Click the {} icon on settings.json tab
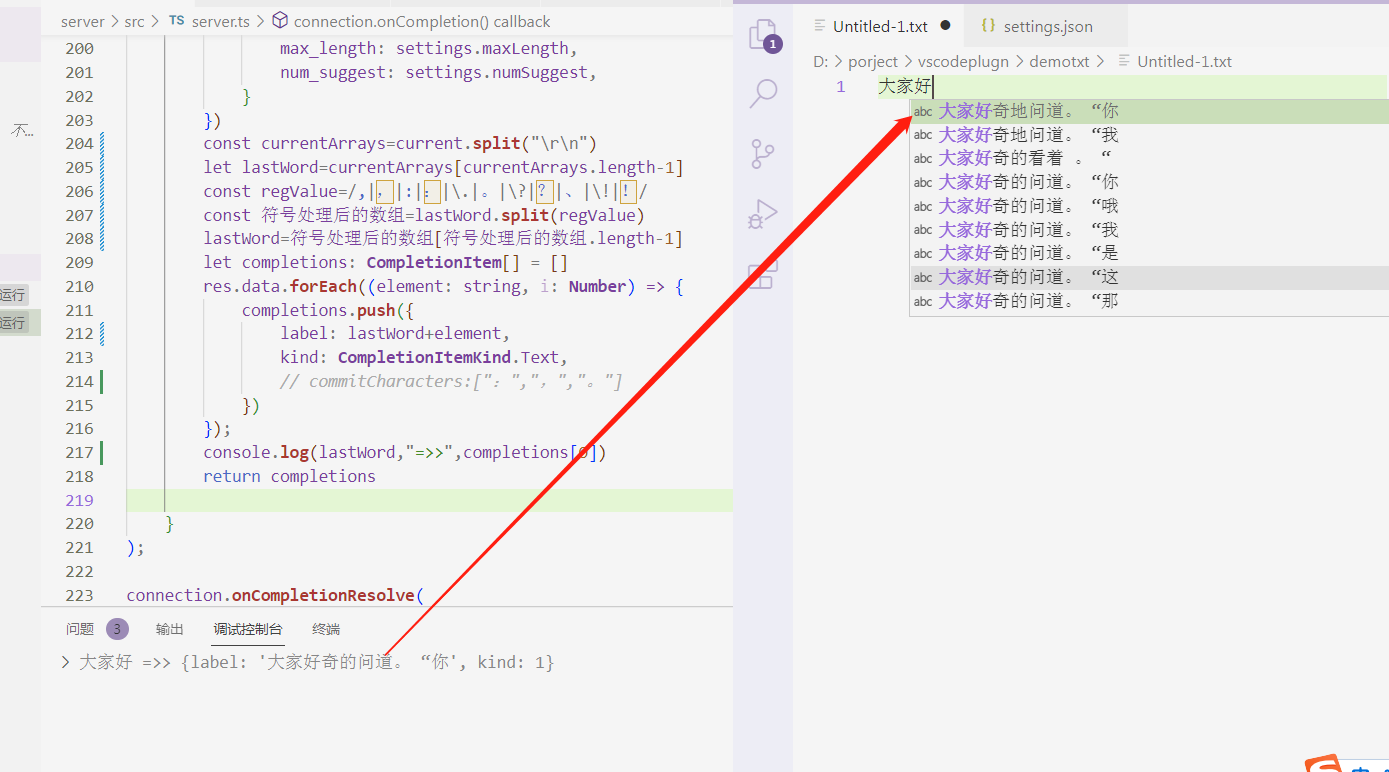This screenshot has width=1389, height=772. click(989, 25)
